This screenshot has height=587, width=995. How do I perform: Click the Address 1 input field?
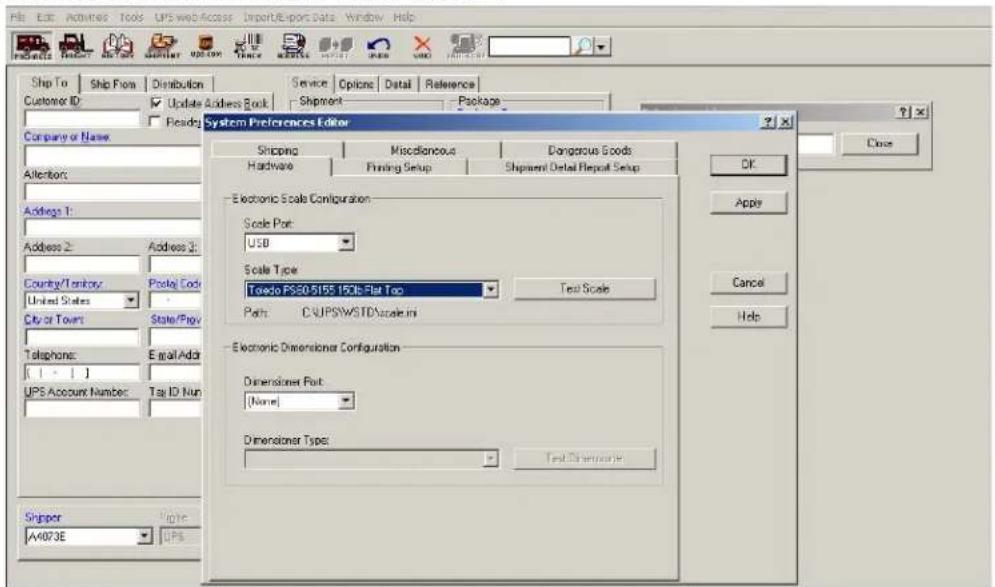tap(113, 227)
